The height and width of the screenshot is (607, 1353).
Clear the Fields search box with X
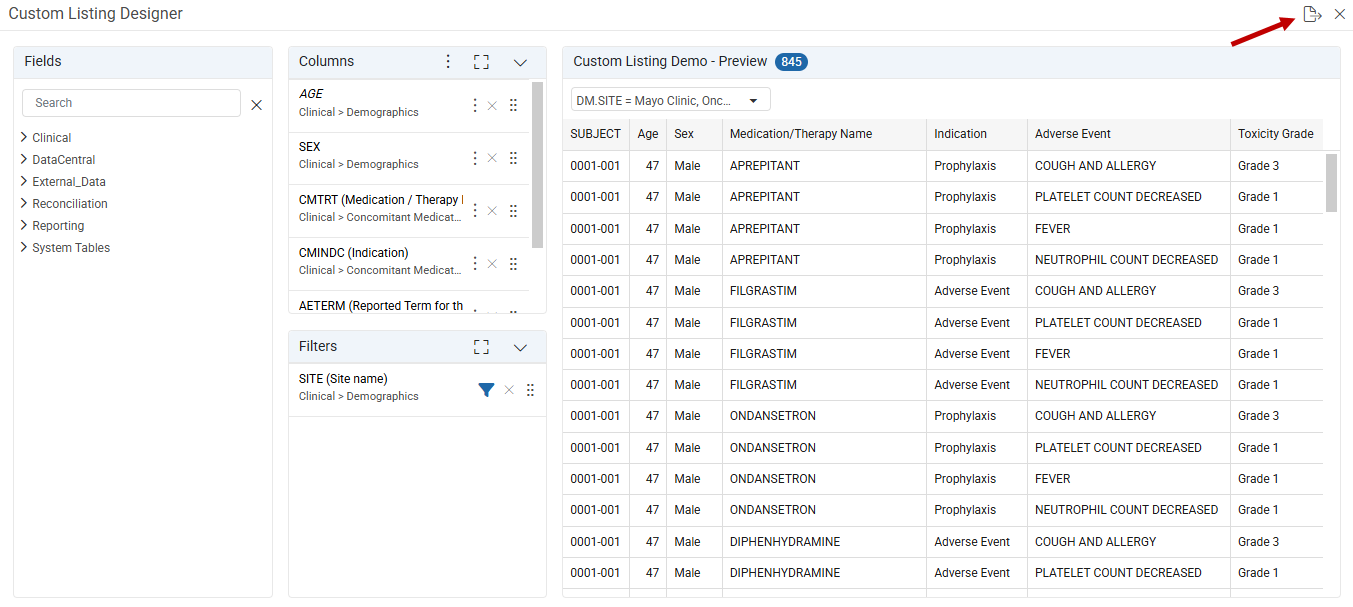click(x=256, y=104)
